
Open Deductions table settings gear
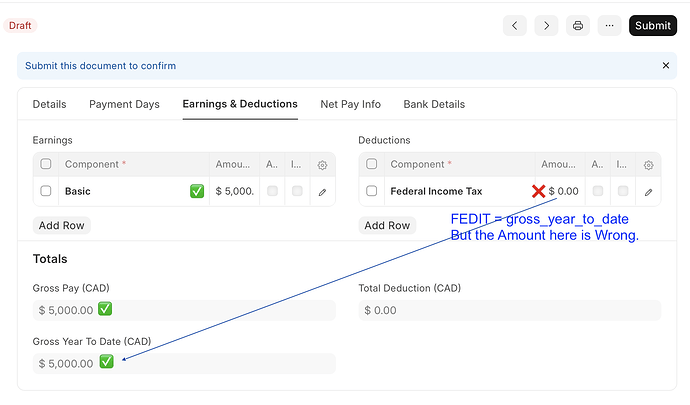(x=648, y=165)
